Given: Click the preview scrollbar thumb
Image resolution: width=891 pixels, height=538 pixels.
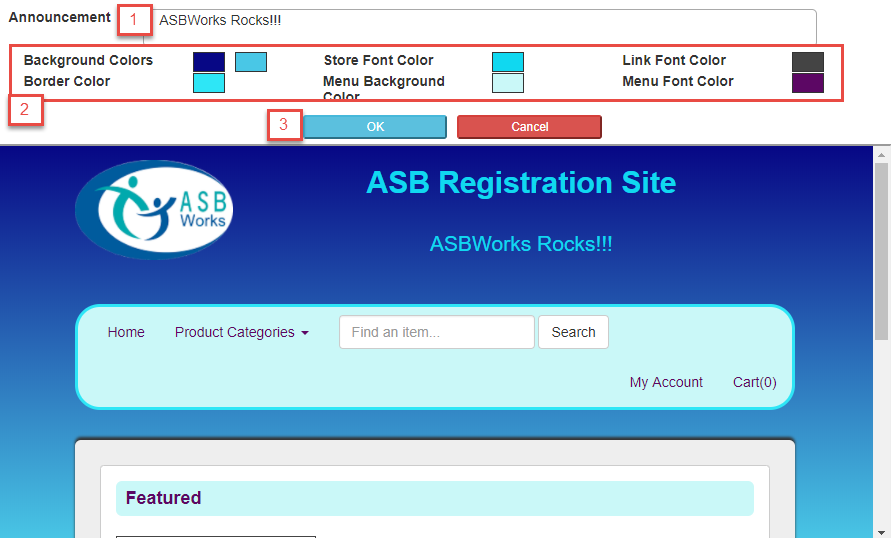Looking at the screenshot, I should pos(881,252).
